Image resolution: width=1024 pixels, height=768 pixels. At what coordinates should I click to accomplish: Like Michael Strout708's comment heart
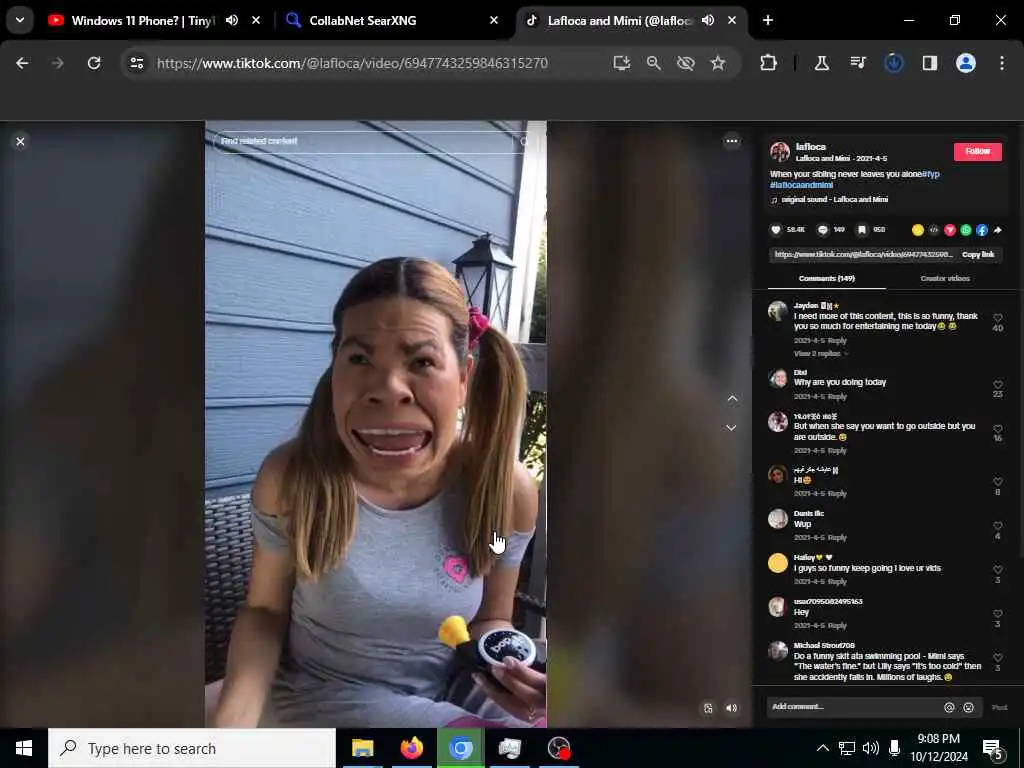pyautogui.click(x=997, y=658)
